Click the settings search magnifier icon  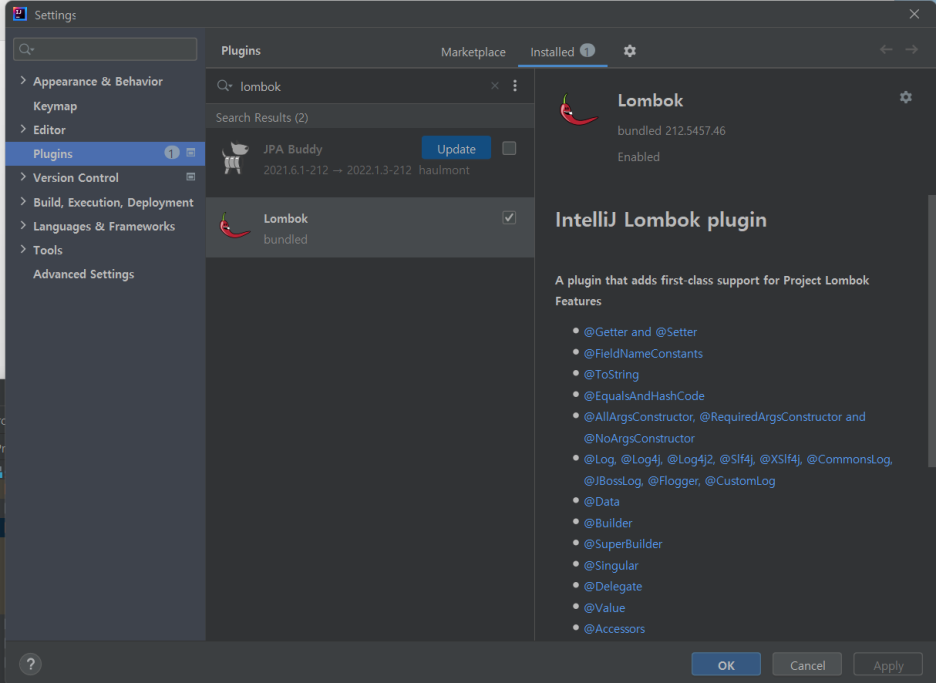click(x=26, y=49)
